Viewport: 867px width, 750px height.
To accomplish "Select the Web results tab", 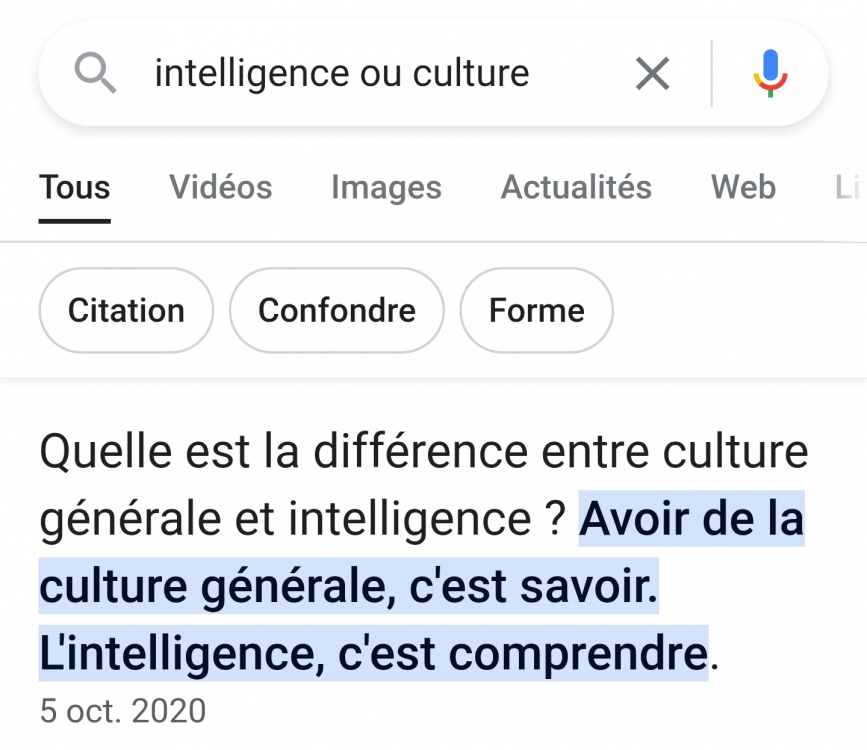I will point(743,188).
